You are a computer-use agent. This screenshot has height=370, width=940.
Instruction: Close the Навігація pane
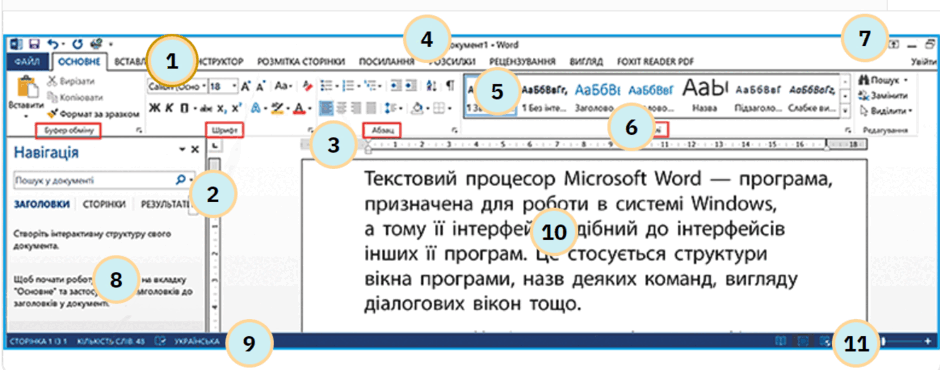[x=195, y=150]
